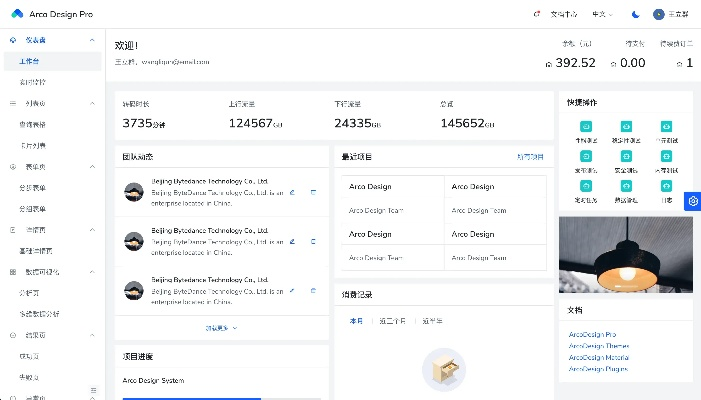The image size is (701, 400).
Task: Click the sidebar collapse icon at menu bottom
Action: pyautogui.click(x=93, y=390)
